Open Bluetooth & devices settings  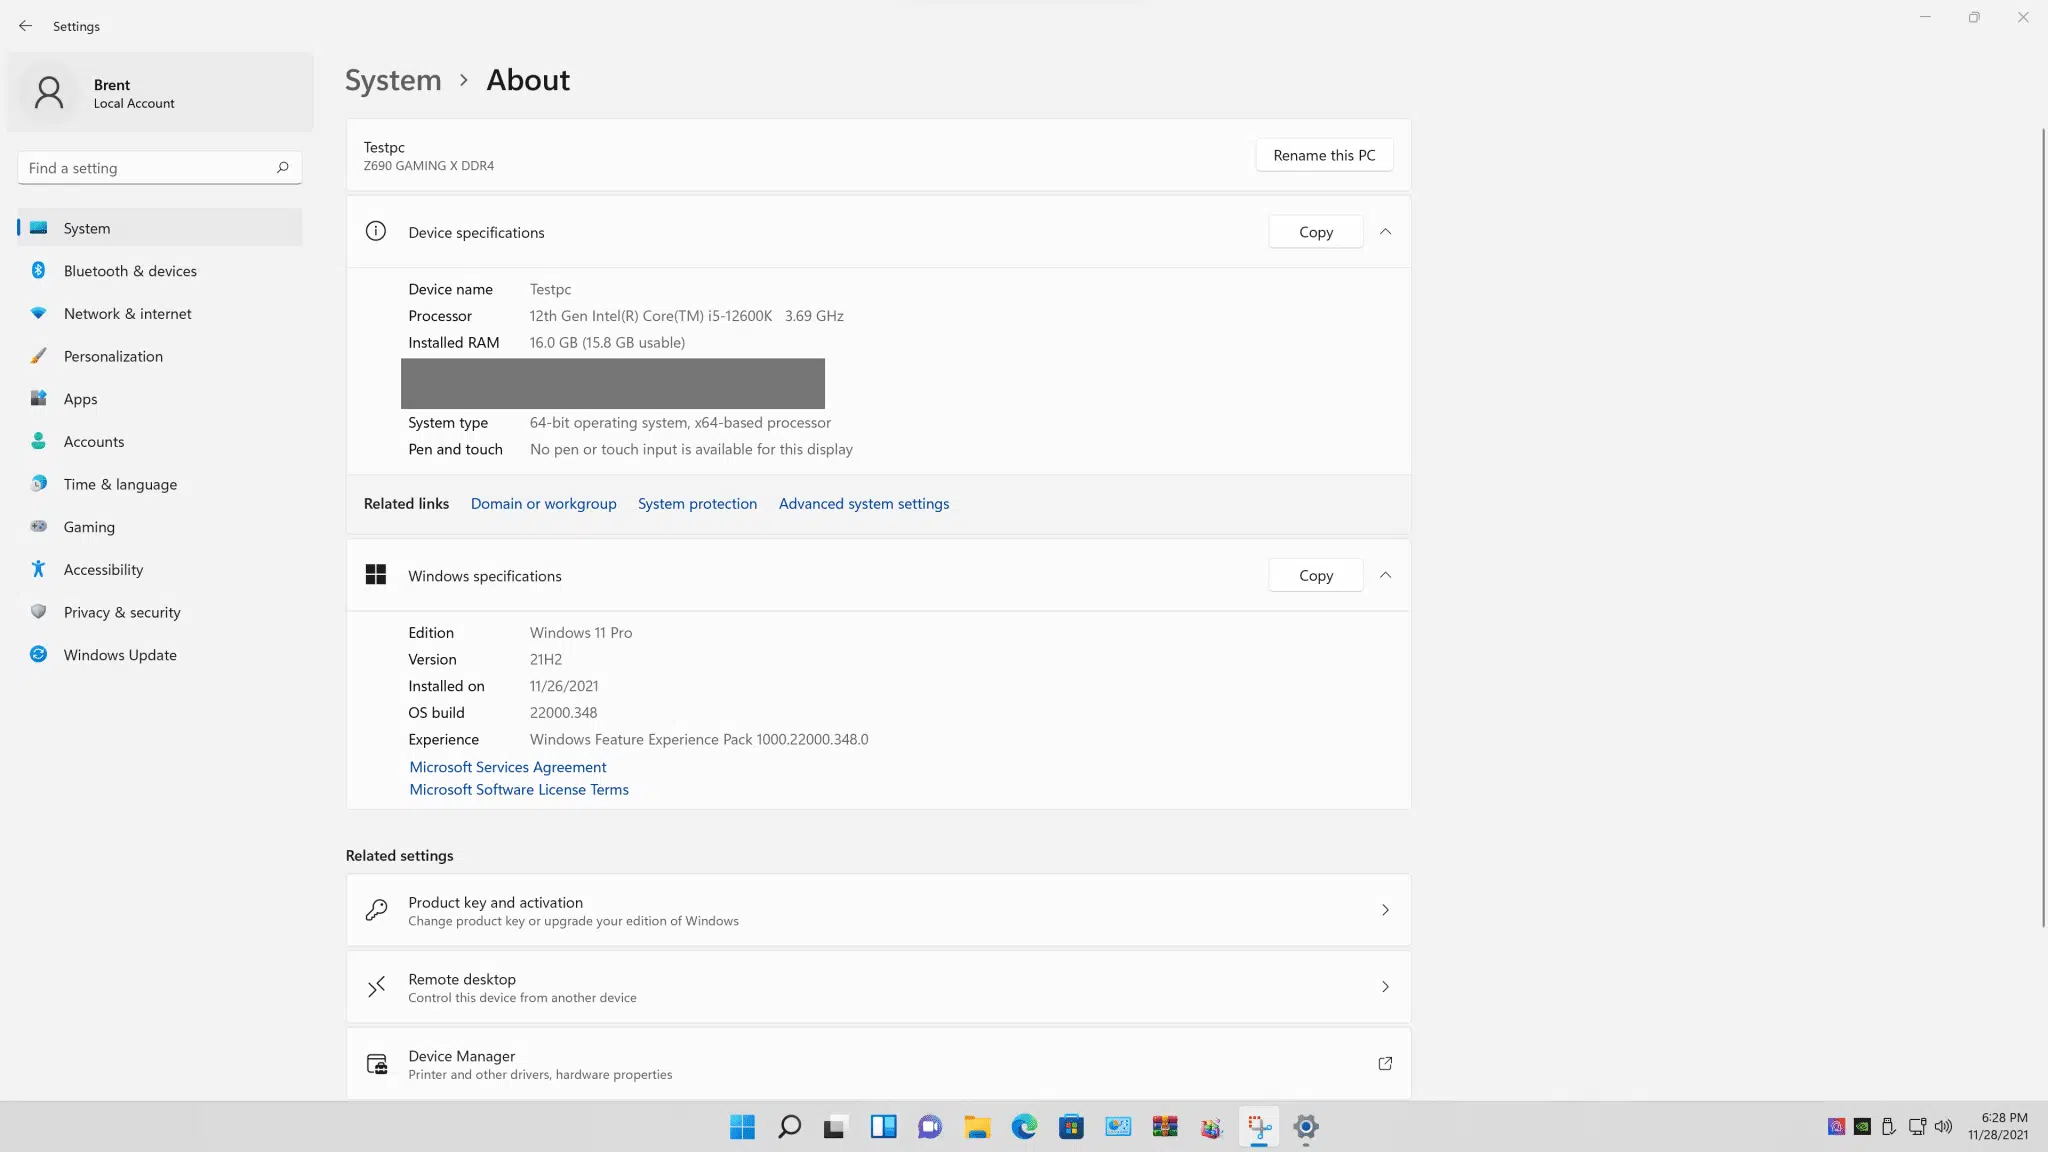(160, 271)
